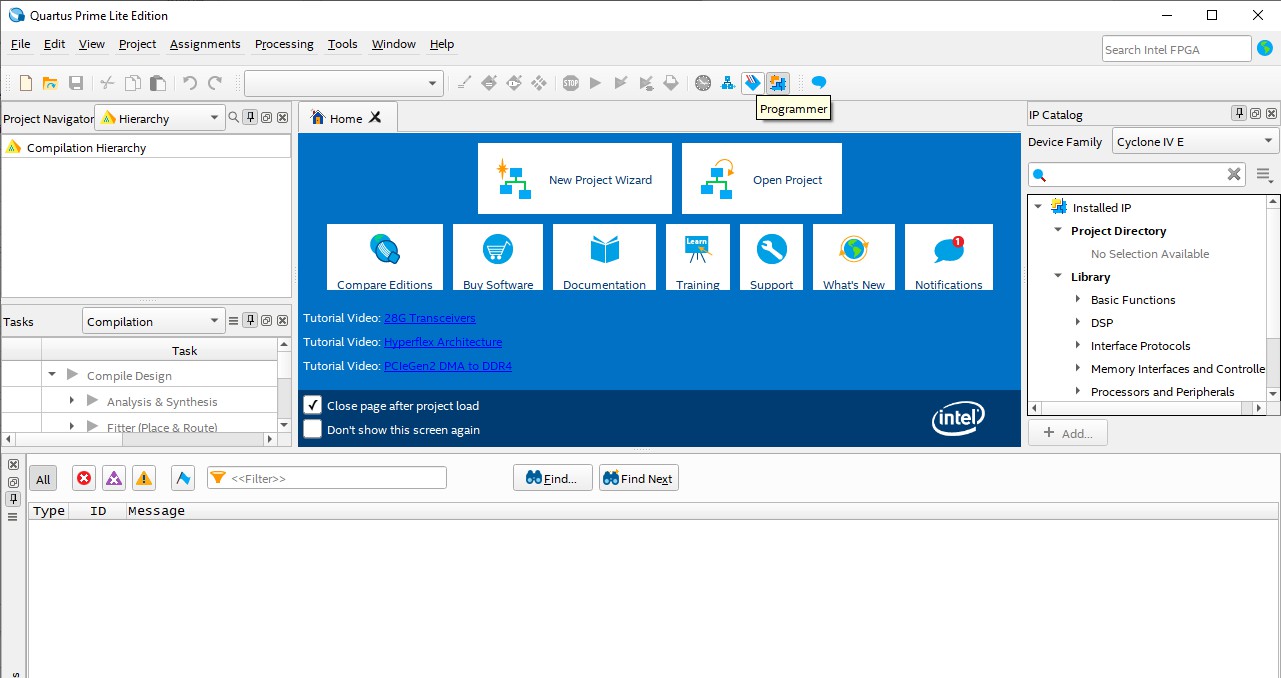Viewport: 1281px width, 678px height.
Task: Click the Redo arrow icon
Action: (215, 83)
